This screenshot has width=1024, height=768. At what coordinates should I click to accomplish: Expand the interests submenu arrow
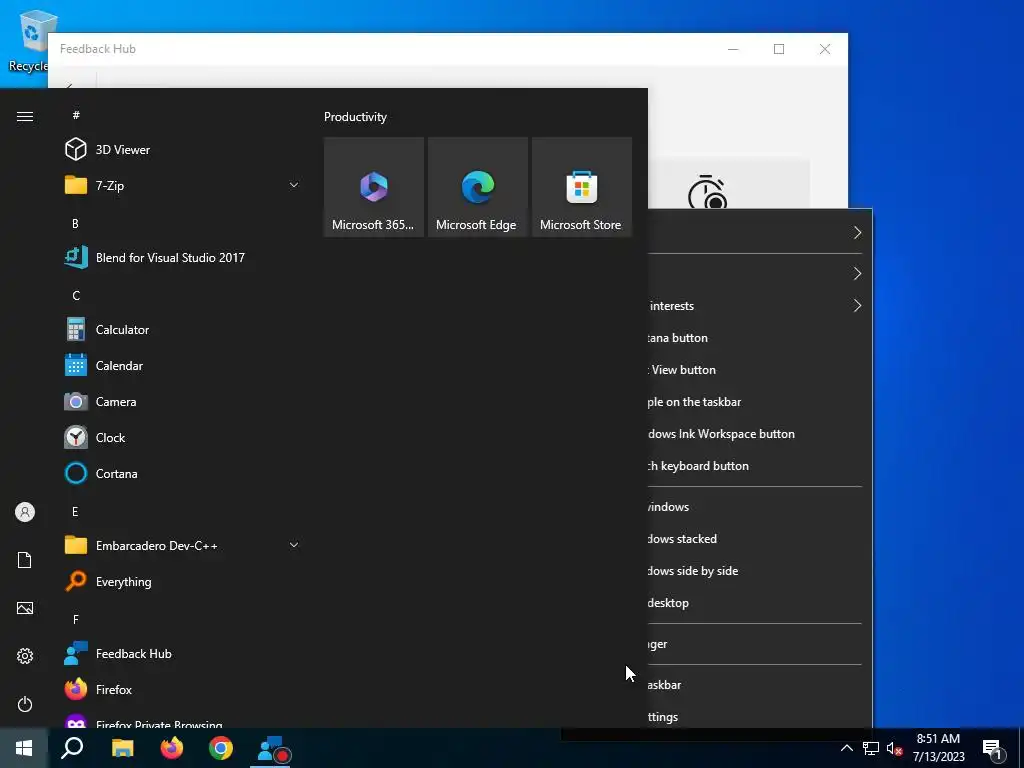(857, 306)
